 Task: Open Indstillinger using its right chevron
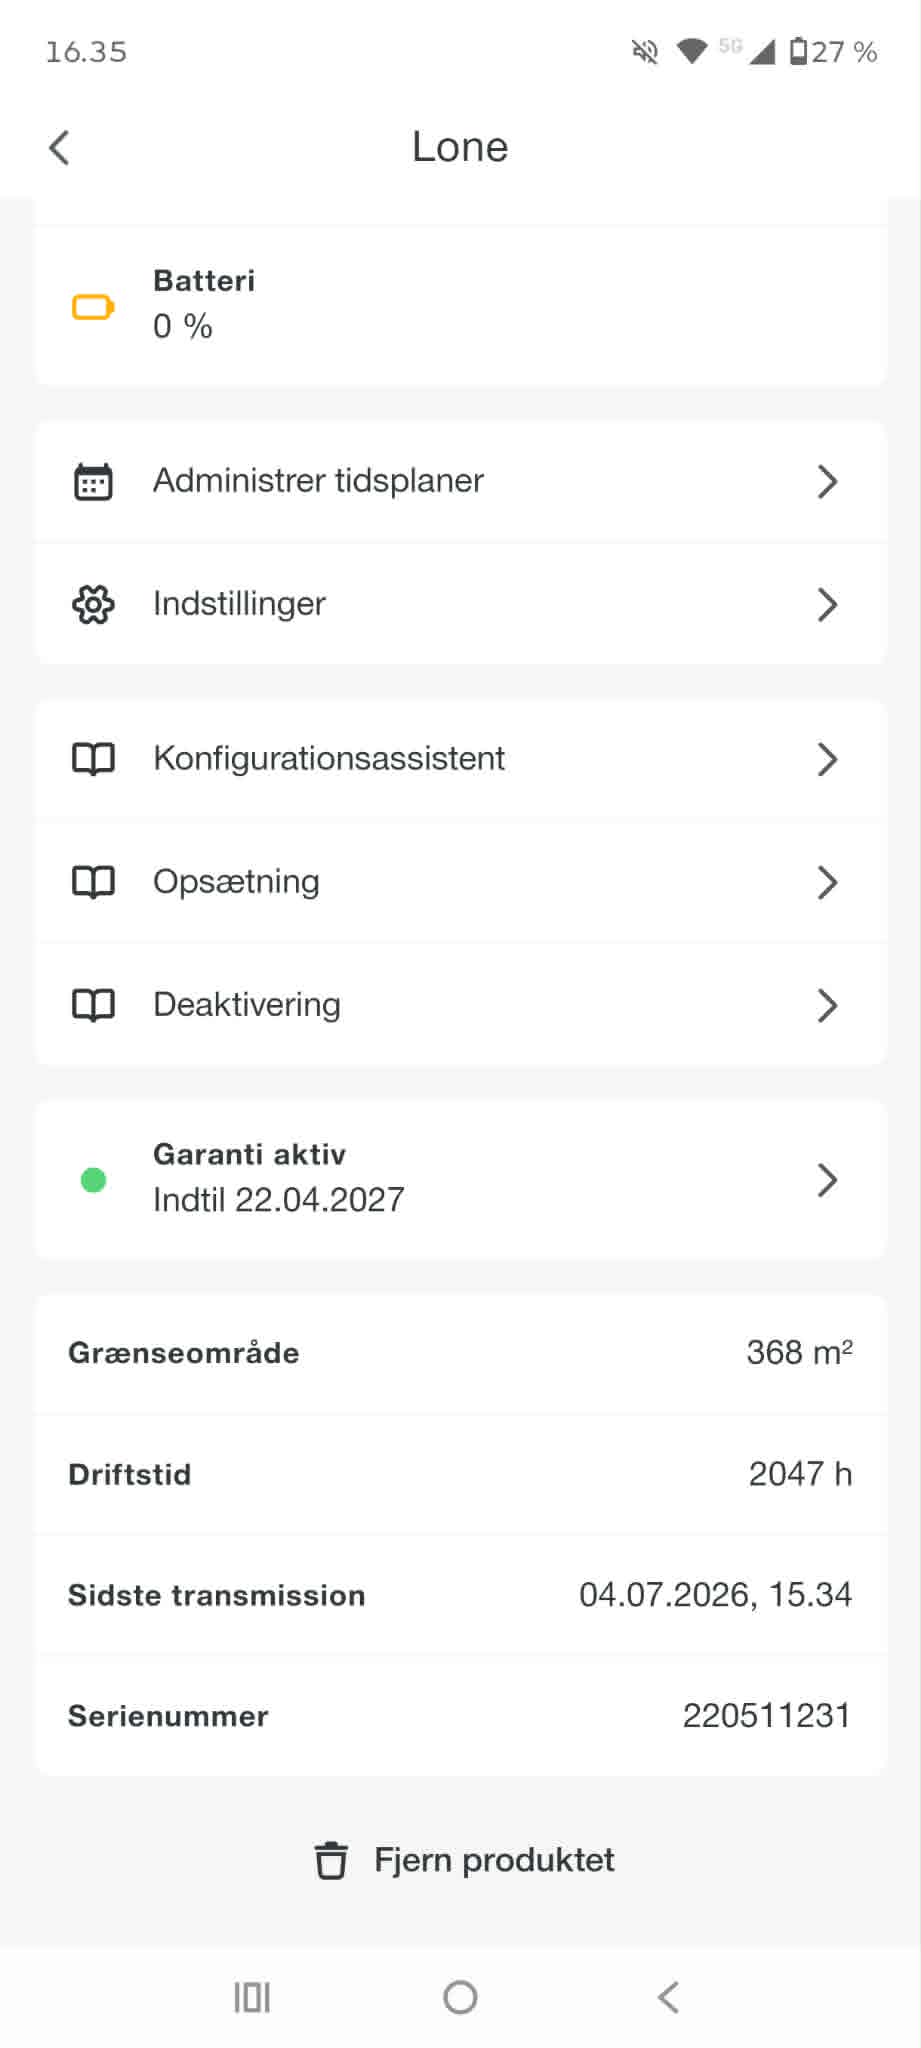827,604
